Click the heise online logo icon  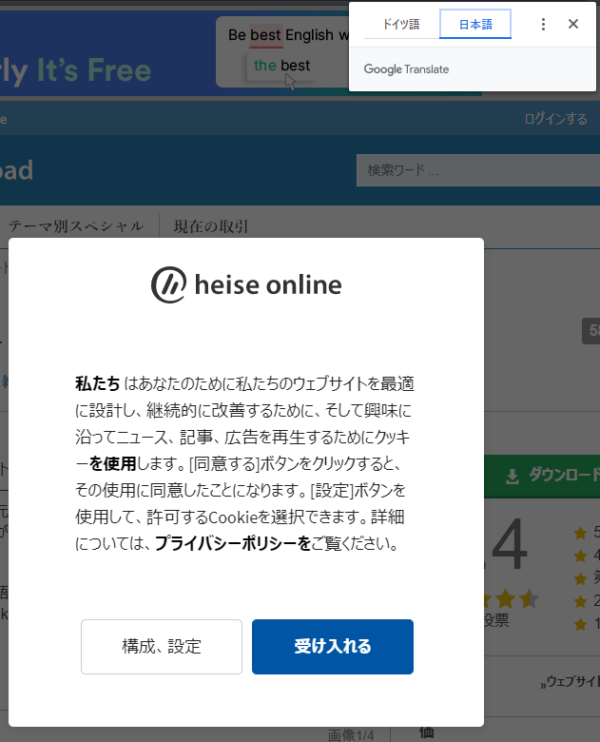pyautogui.click(x=169, y=285)
